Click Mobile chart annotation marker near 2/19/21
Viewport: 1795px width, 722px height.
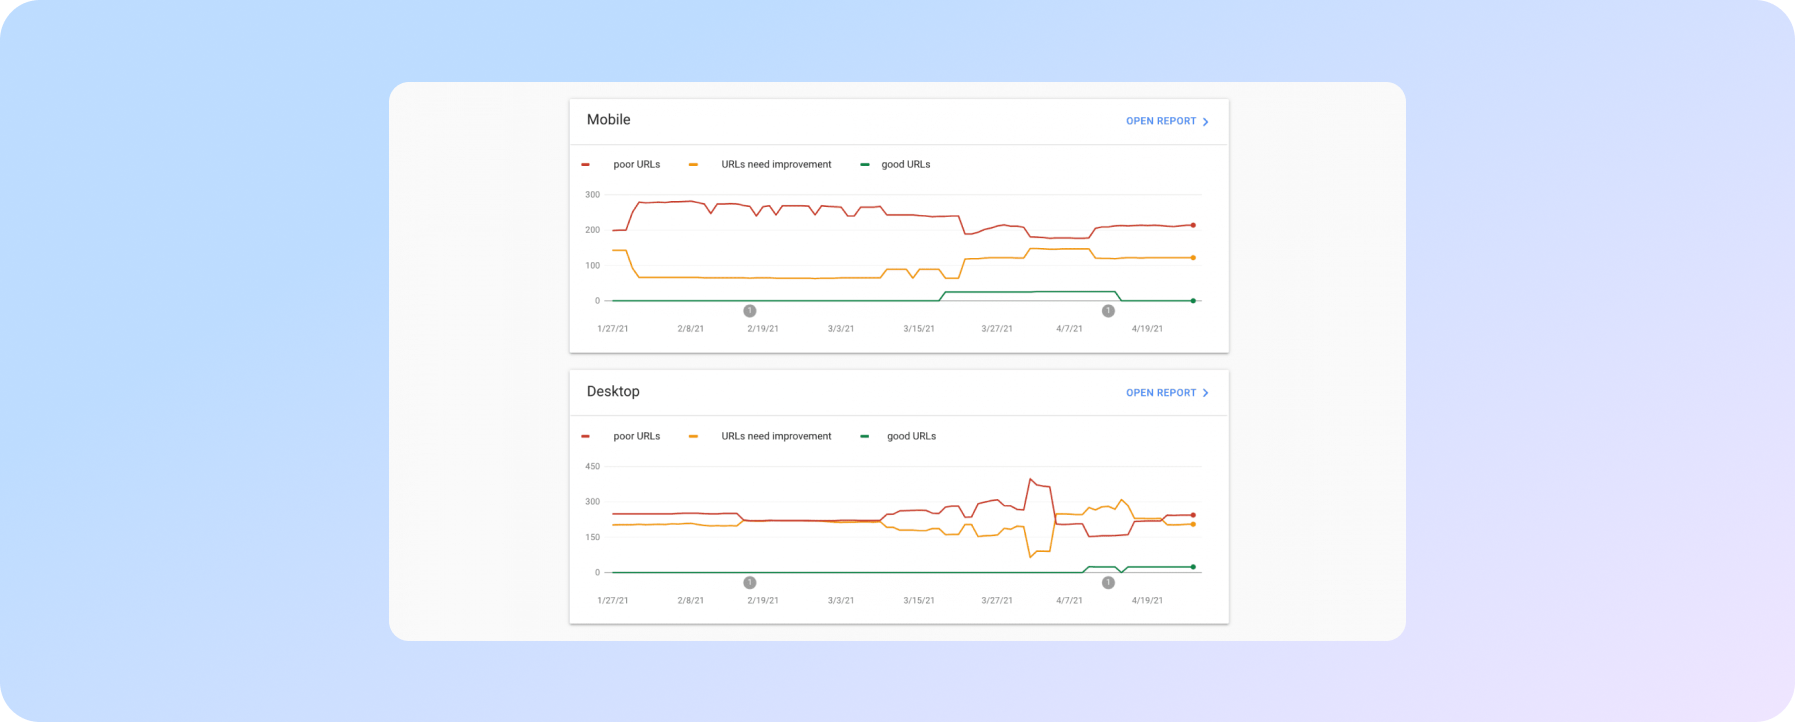point(750,311)
